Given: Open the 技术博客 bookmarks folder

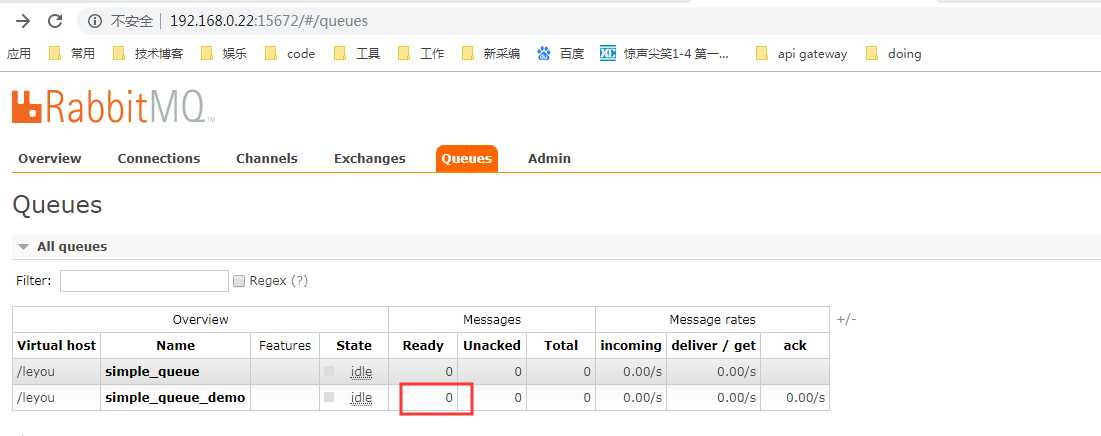Looking at the screenshot, I should pyautogui.click(x=148, y=53).
